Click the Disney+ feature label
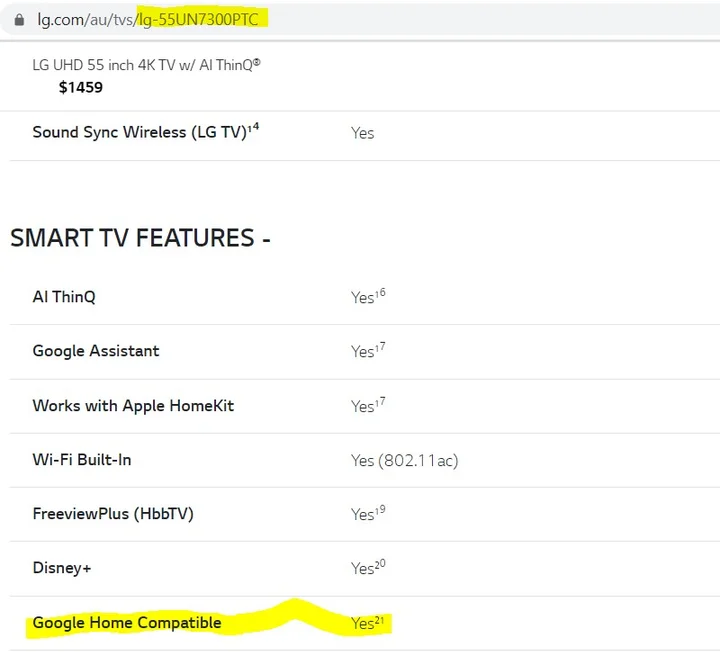Image resolution: width=720 pixels, height=655 pixels. pos(62,568)
